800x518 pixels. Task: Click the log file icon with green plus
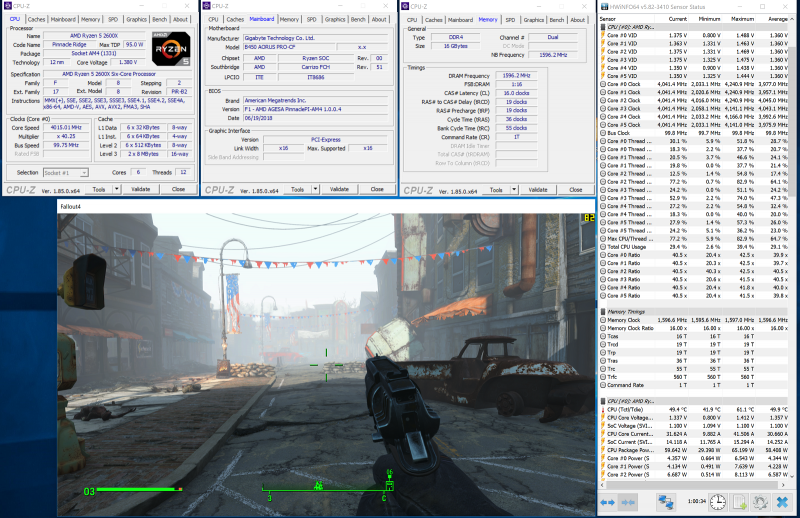740,502
